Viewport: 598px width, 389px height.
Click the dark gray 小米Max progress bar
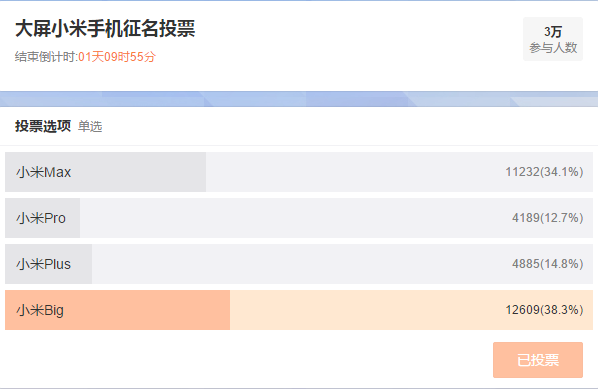[x=105, y=172]
